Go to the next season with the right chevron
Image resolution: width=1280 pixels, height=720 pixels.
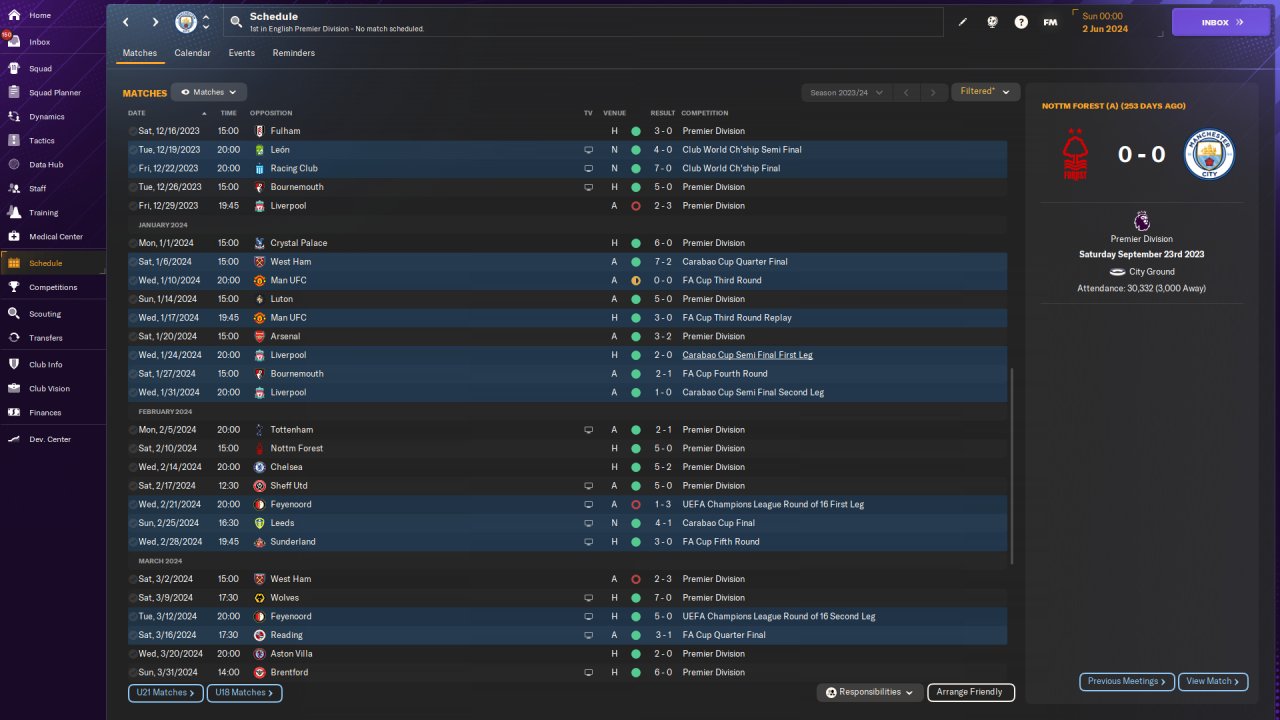(x=933, y=93)
